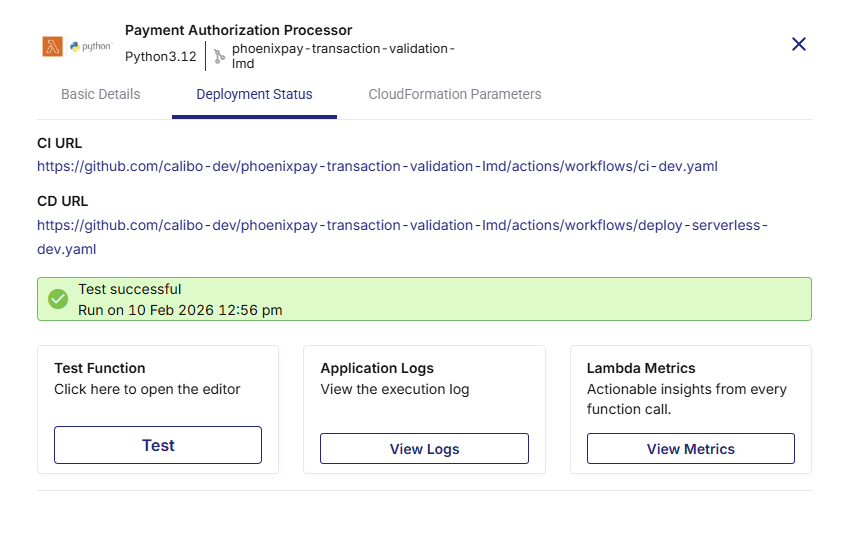
Task: Click the View Logs button
Action: 424,449
